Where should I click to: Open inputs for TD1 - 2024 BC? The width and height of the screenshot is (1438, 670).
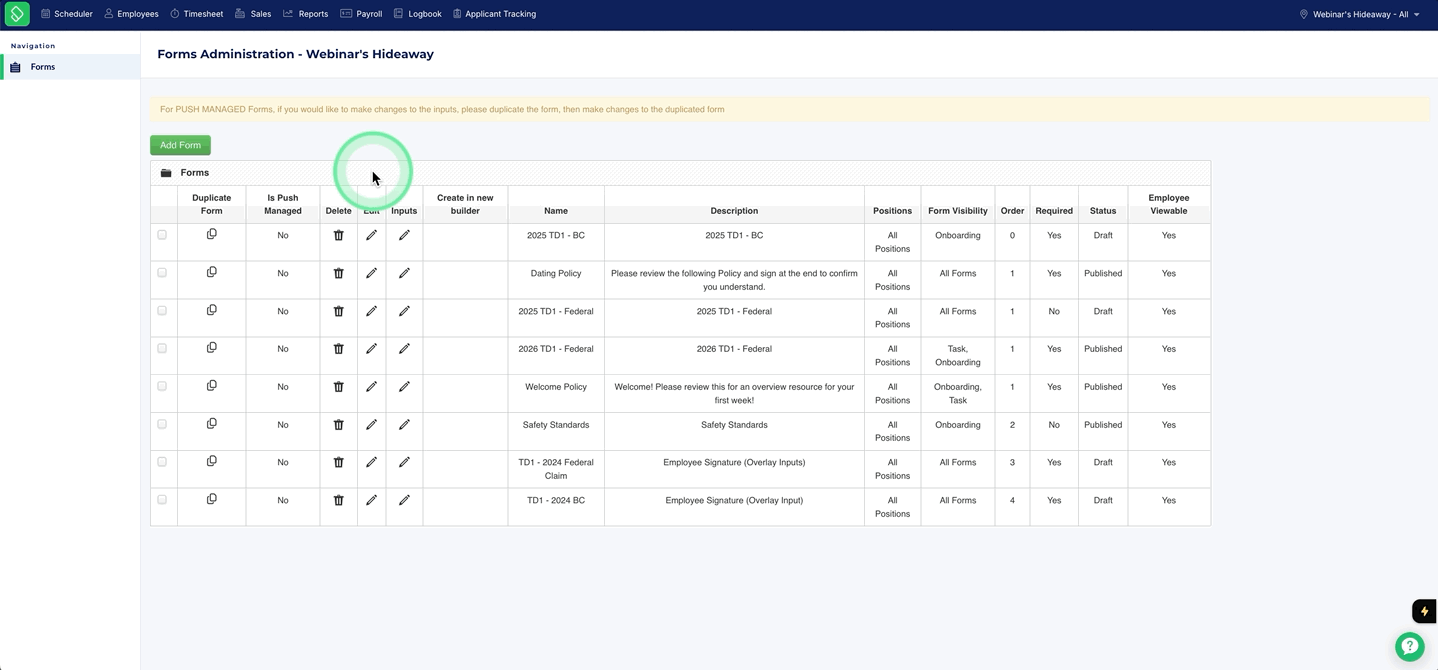404,500
